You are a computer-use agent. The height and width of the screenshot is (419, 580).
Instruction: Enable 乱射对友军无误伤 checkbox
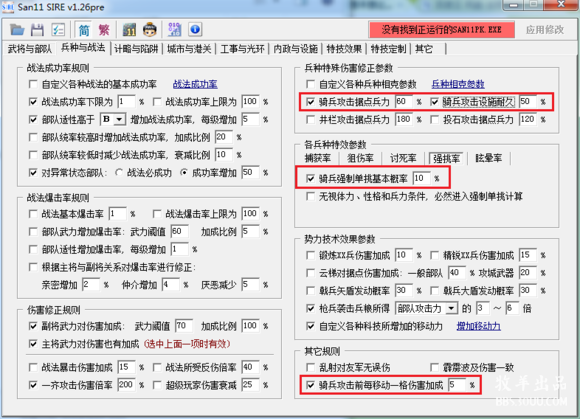[310, 367]
